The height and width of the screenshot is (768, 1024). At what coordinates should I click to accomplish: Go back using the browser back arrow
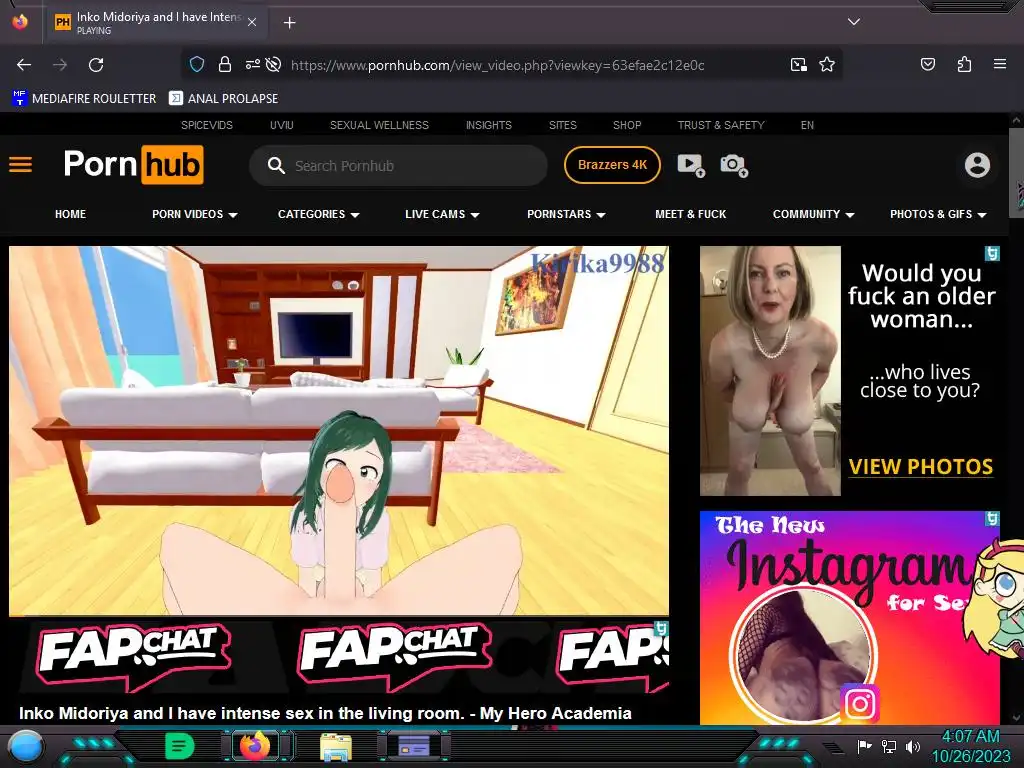24,65
